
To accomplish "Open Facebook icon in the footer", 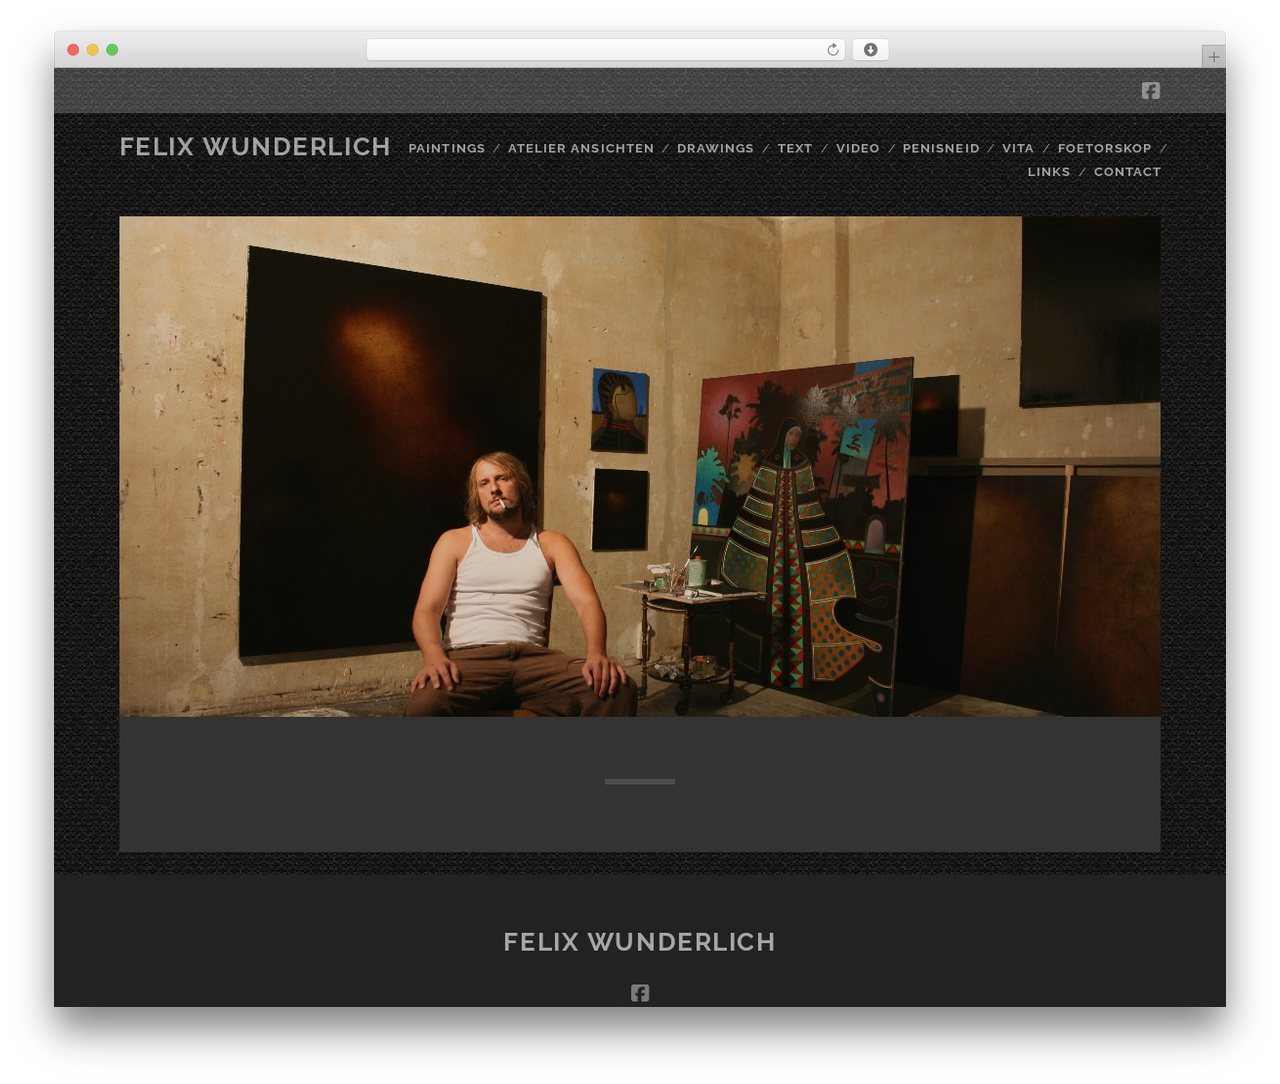I will (x=640, y=992).
